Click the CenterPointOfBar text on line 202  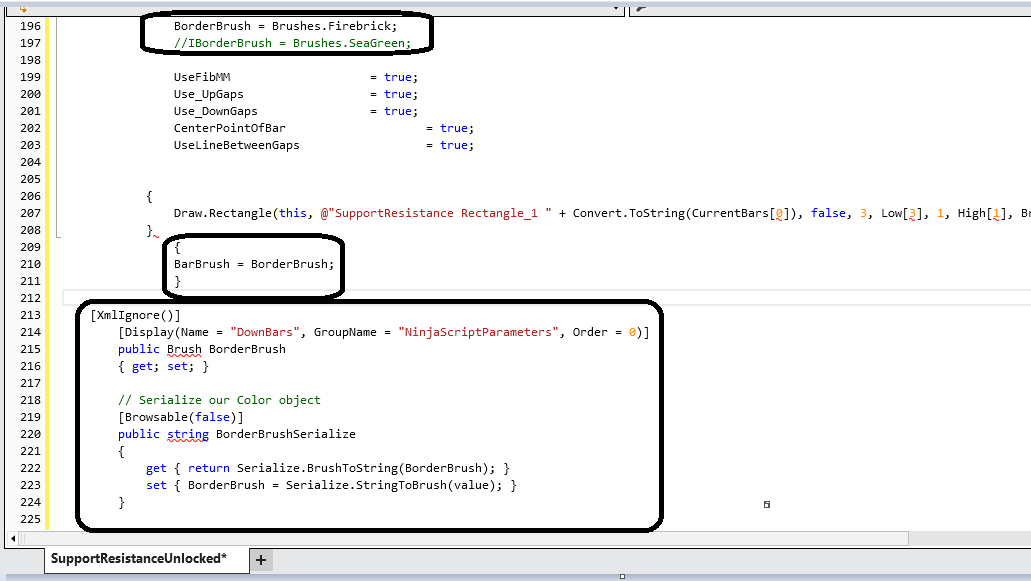(229, 128)
